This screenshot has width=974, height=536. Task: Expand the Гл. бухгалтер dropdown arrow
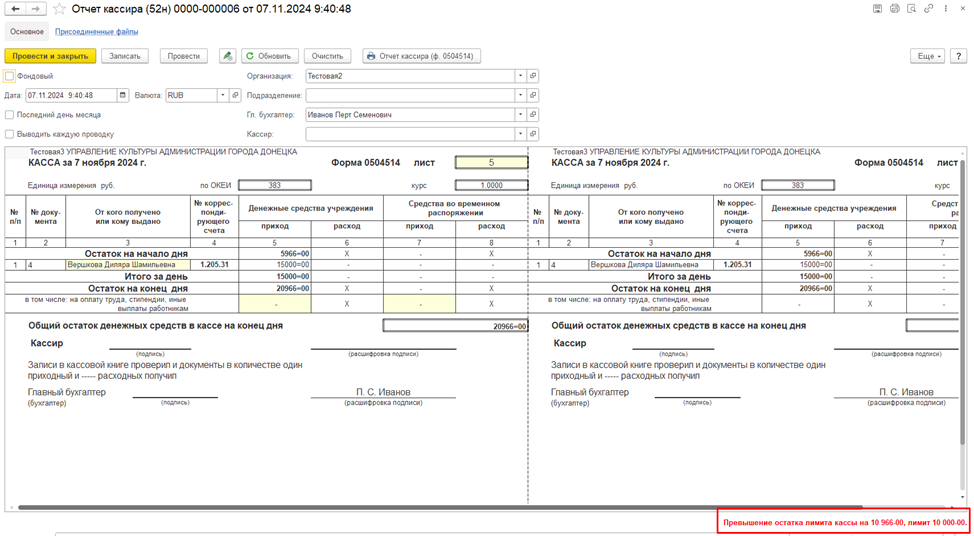click(x=521, y=115)
